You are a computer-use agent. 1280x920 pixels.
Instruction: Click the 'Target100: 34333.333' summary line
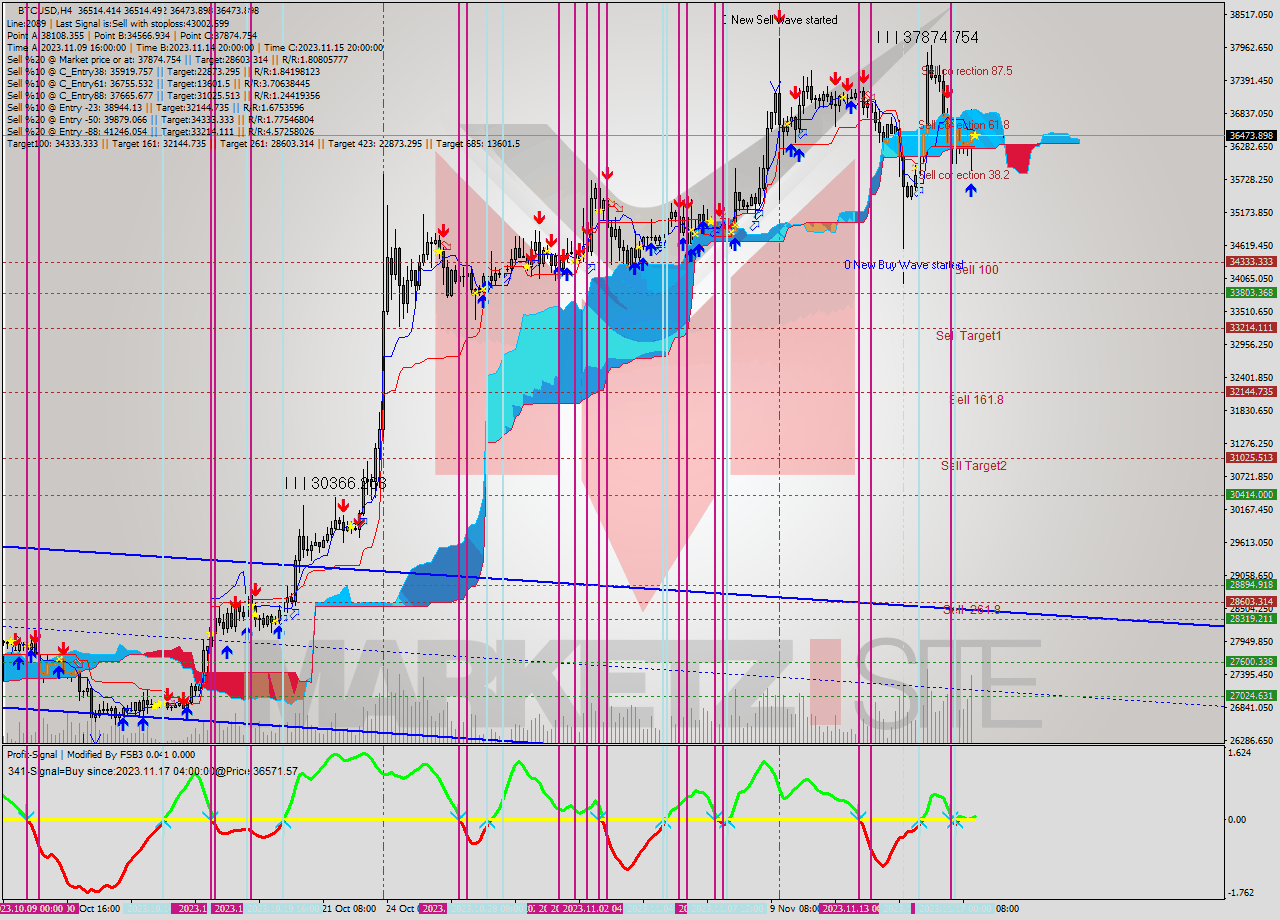263,143
